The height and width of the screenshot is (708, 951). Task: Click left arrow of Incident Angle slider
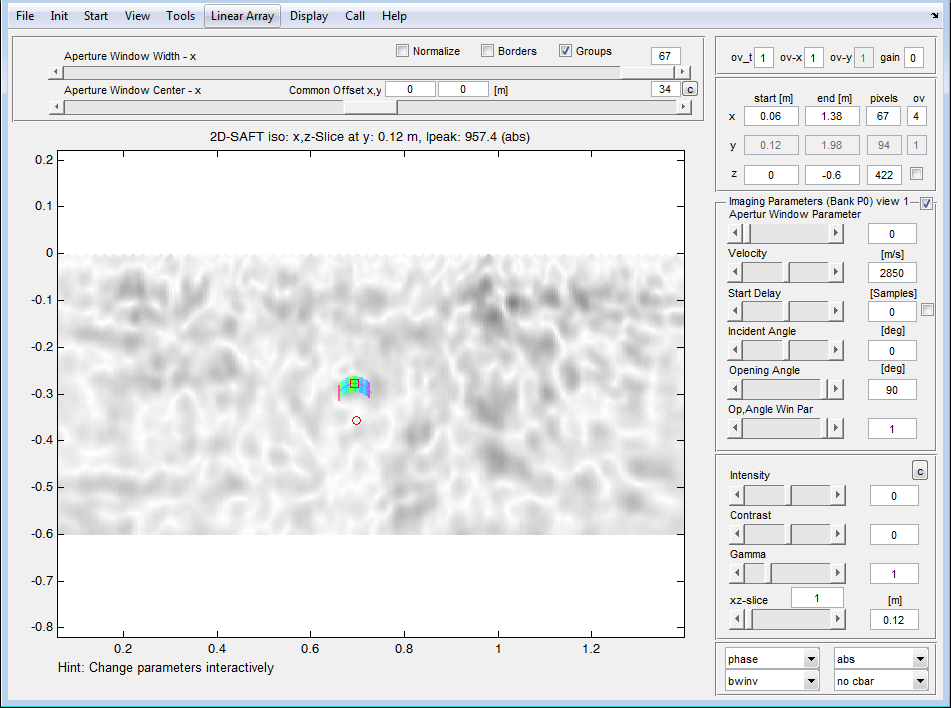click(735, 350)
